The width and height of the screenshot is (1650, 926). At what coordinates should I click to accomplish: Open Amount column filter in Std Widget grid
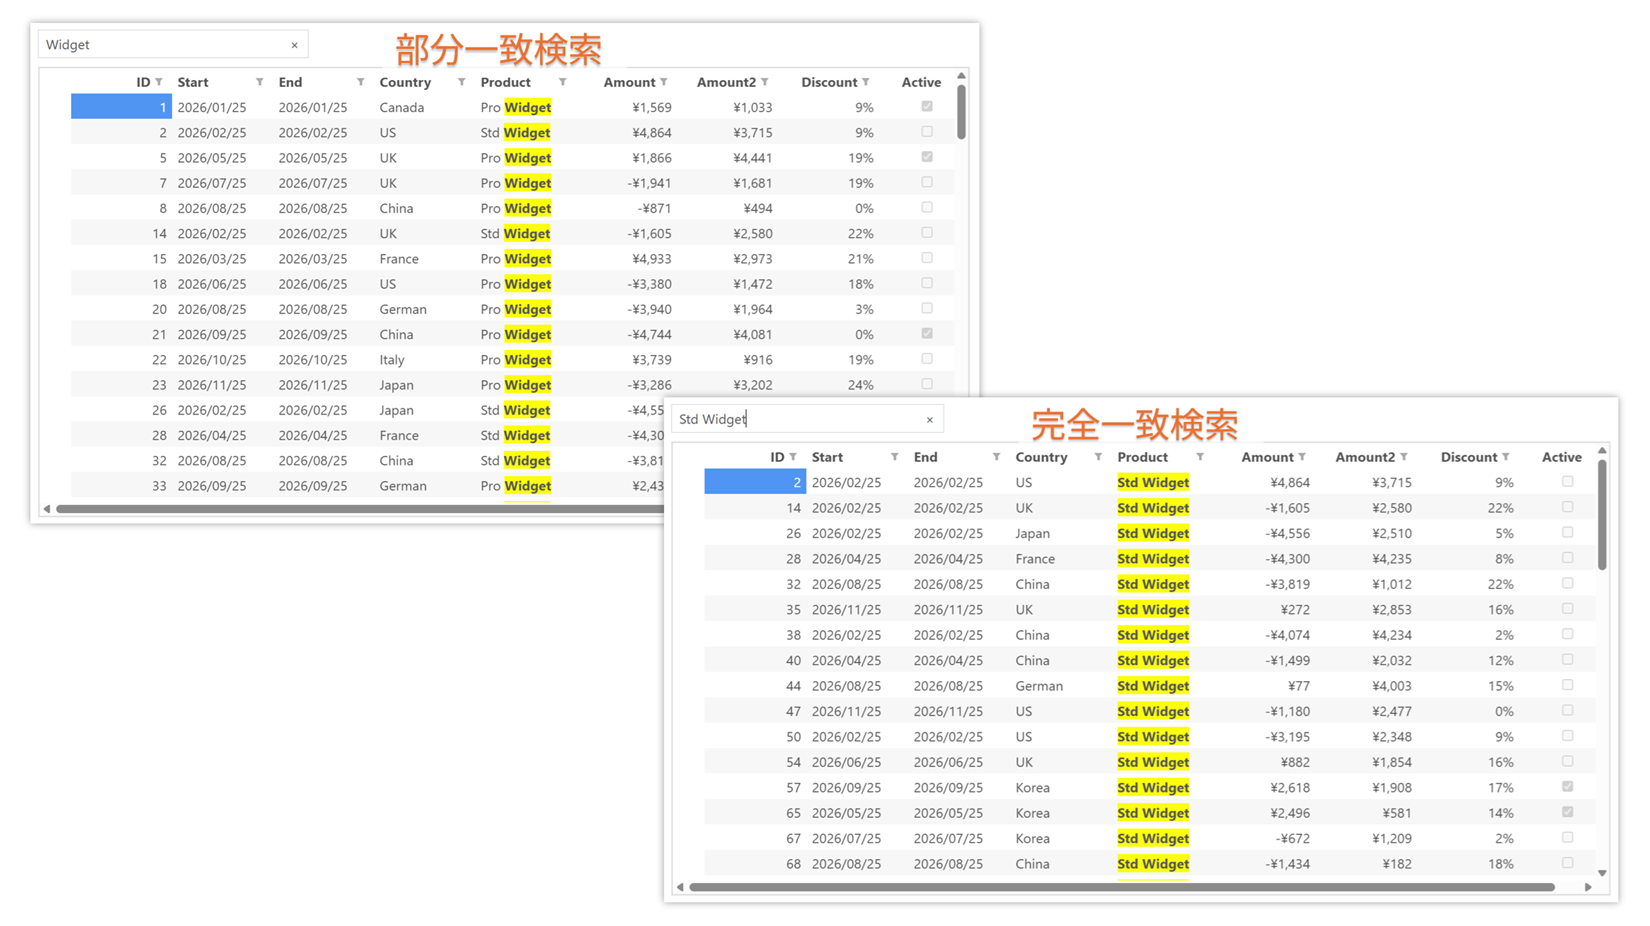[x=1302, y=457]
